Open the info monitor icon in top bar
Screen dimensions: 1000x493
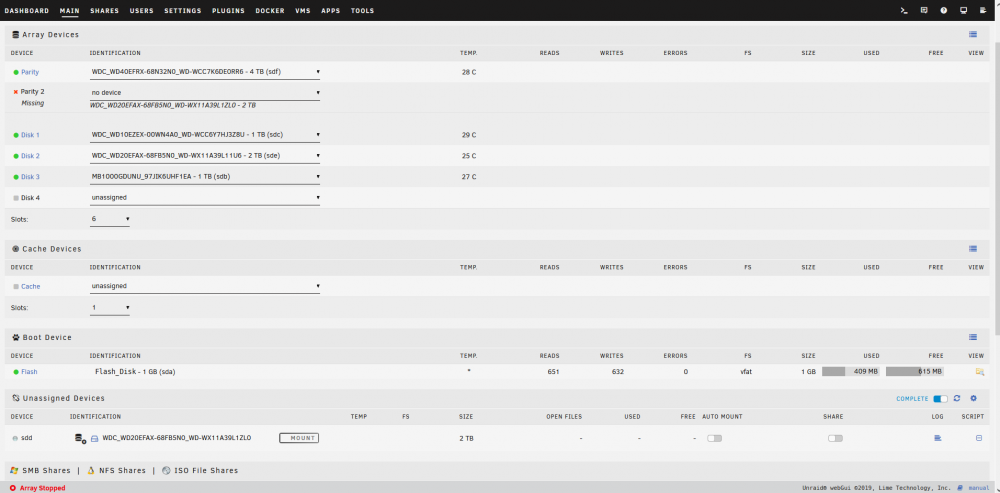point(963,10)
